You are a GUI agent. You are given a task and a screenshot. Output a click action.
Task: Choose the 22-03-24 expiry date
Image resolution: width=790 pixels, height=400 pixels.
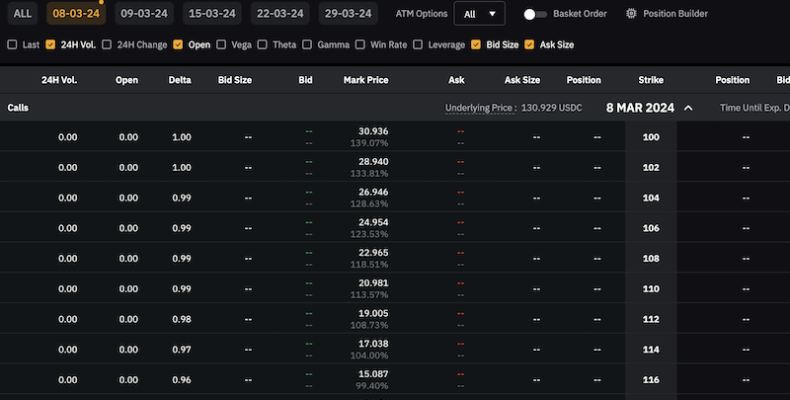279,14
